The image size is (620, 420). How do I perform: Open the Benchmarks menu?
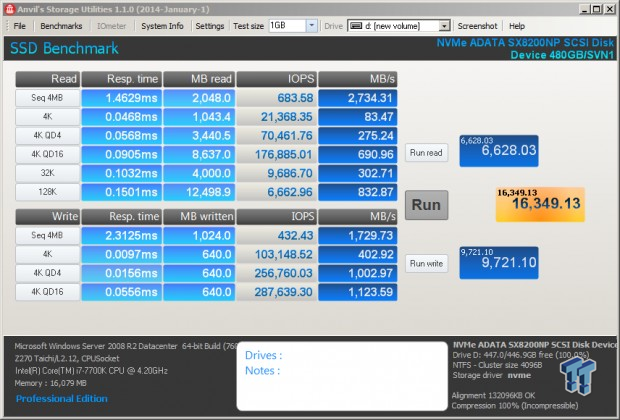61,25
